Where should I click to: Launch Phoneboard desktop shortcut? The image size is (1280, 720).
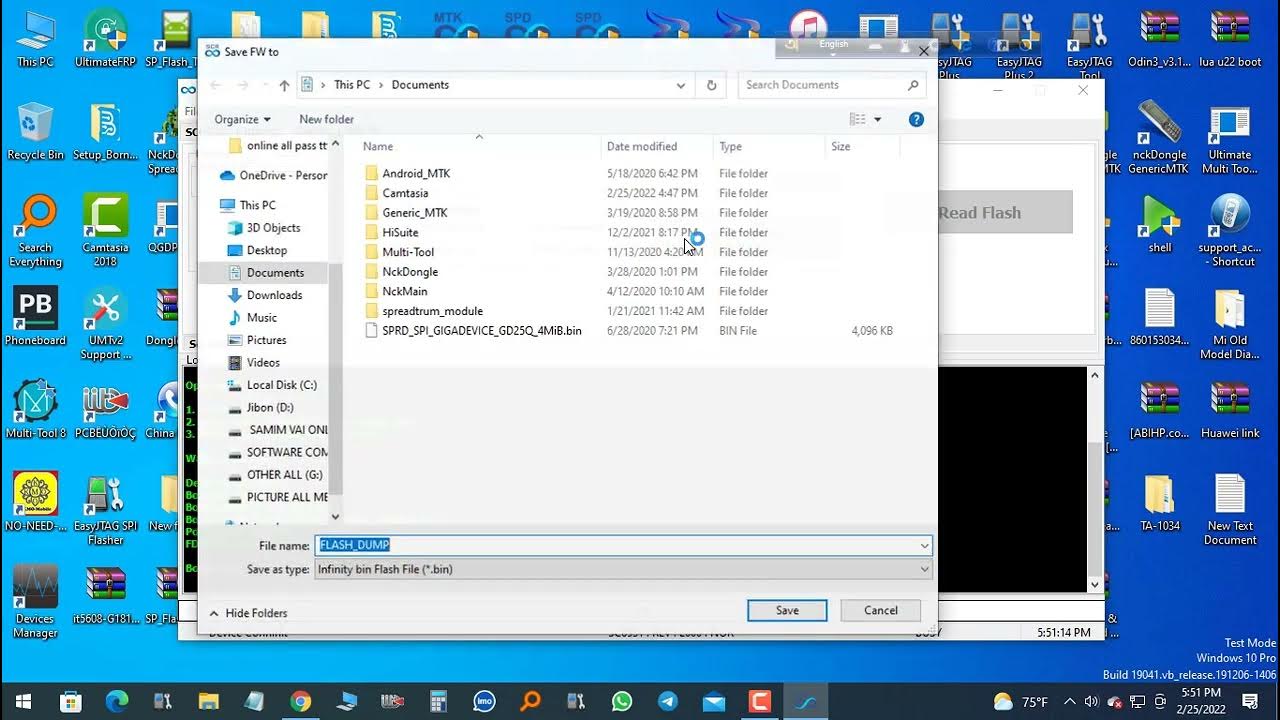pyautogui.click(x=35, y=316)
